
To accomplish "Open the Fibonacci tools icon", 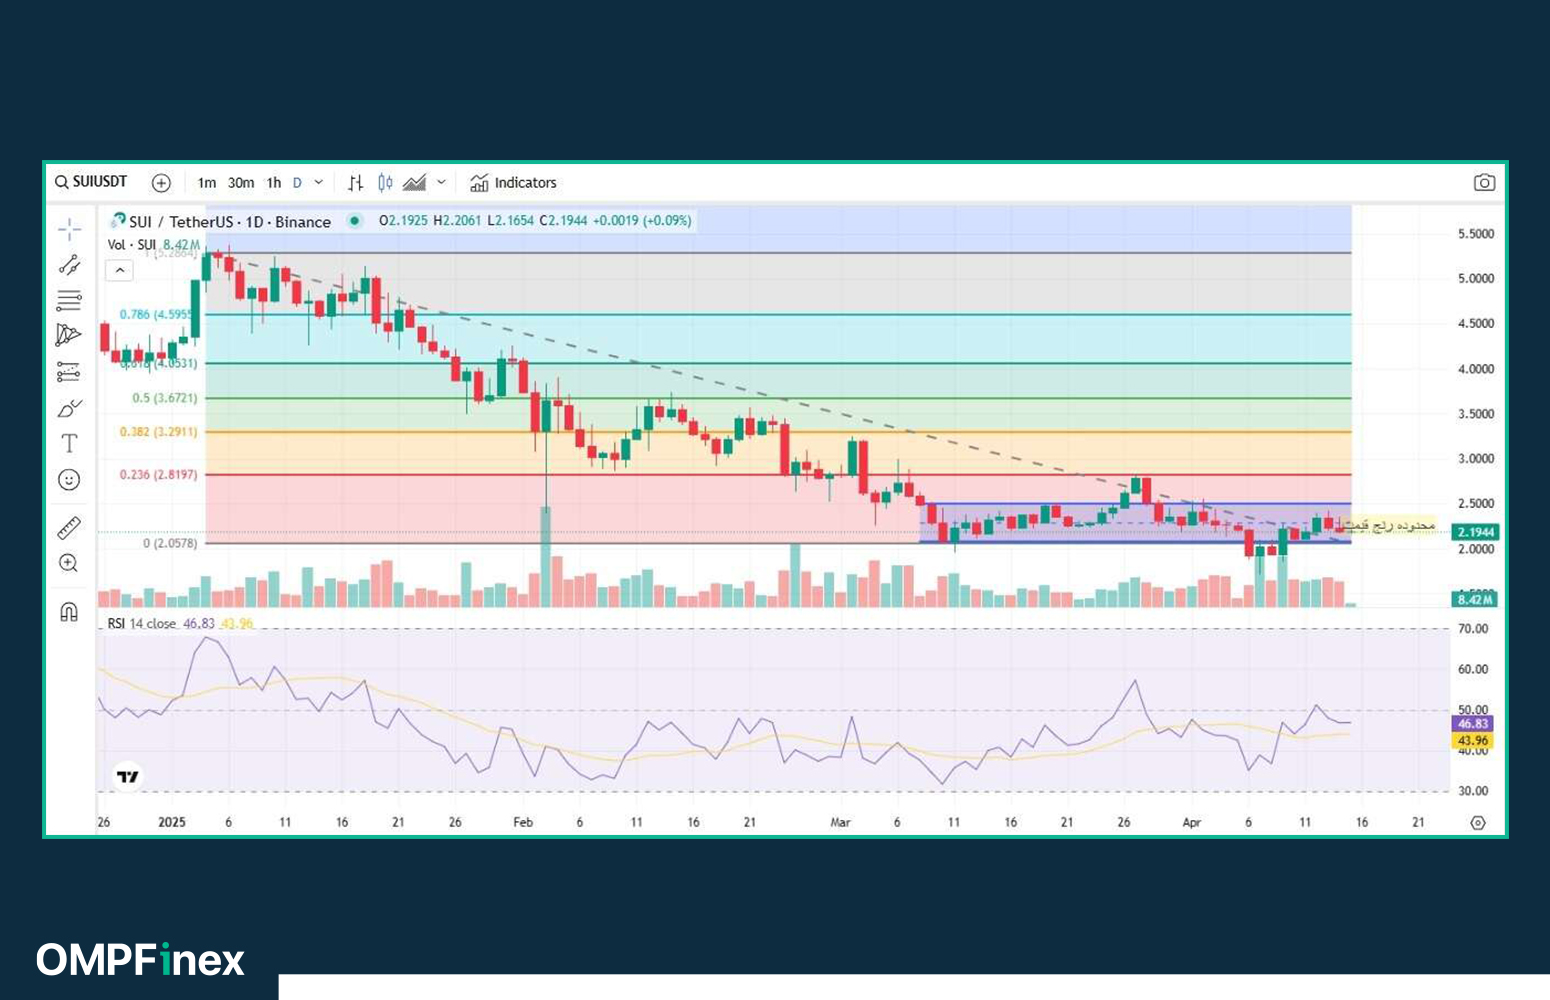I will (x=69, y=300).
